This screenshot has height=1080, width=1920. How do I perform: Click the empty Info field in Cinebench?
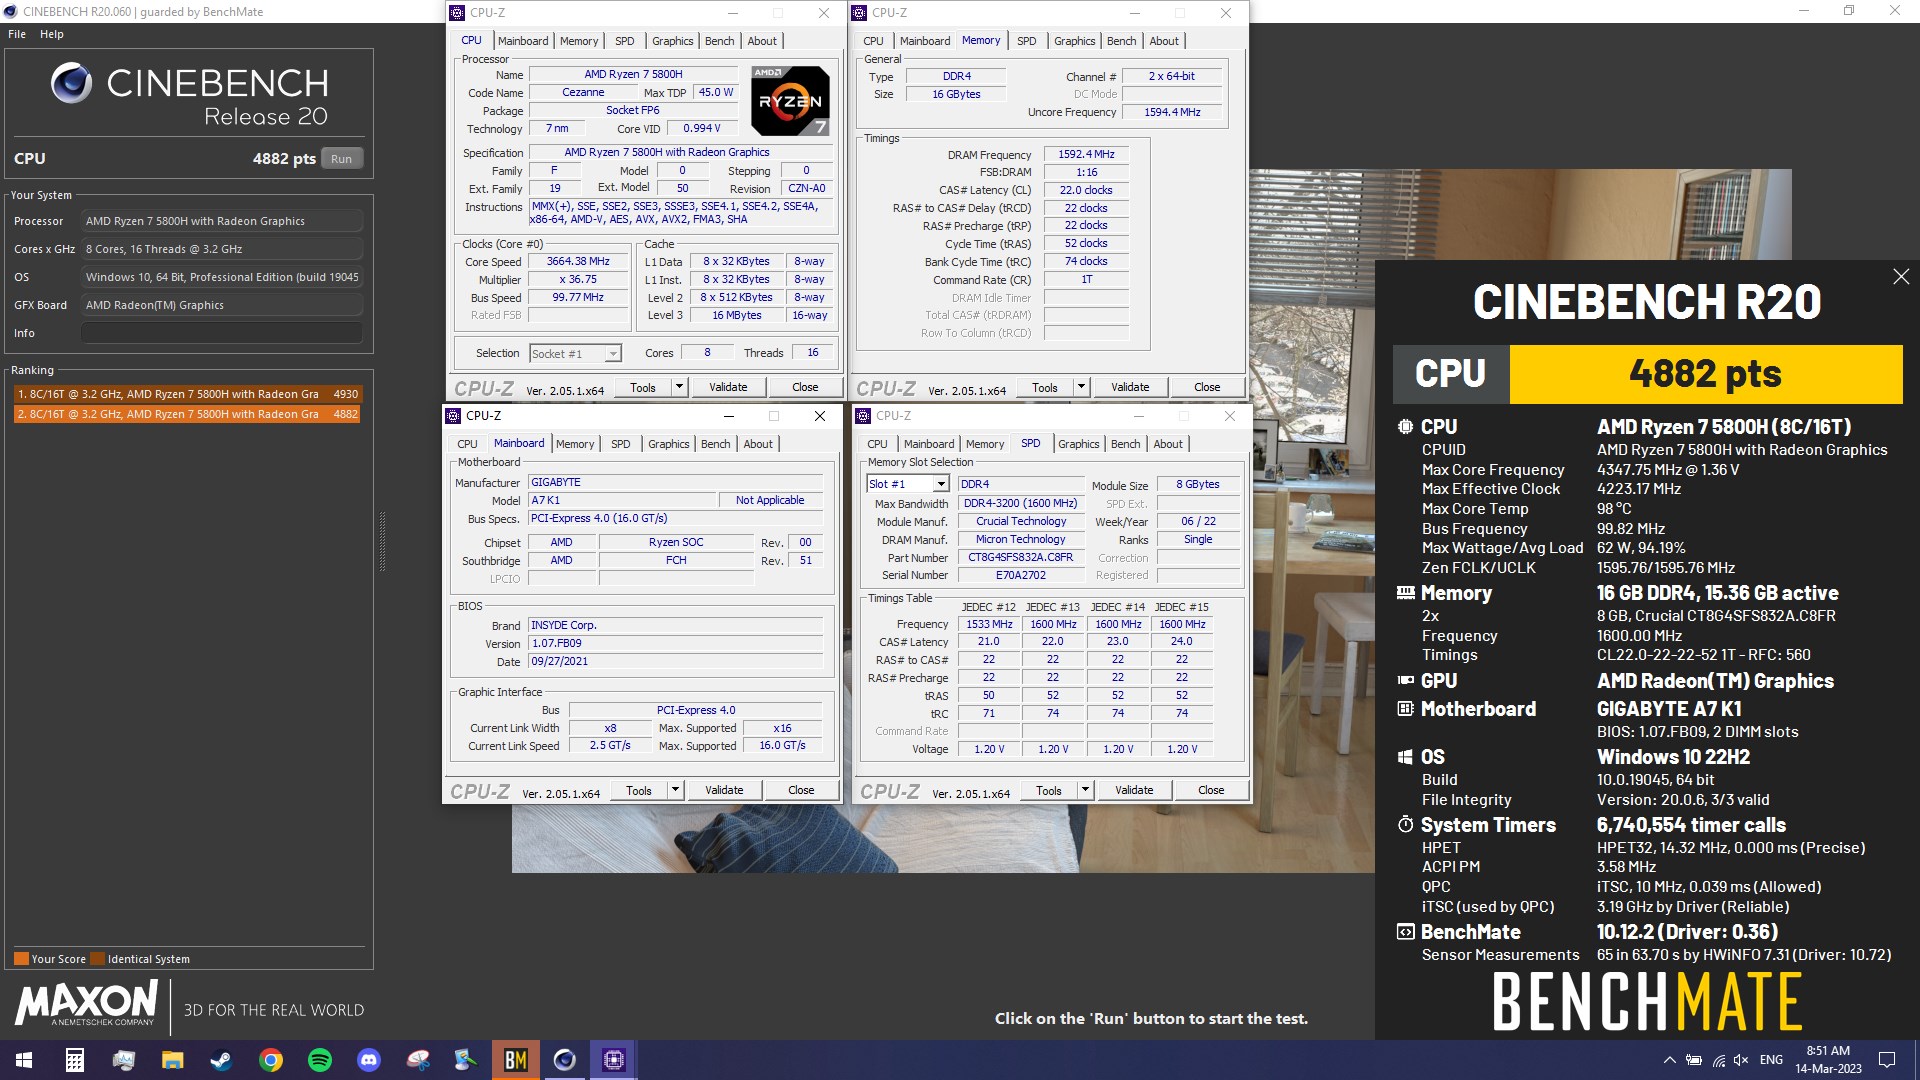pos(222,333)
